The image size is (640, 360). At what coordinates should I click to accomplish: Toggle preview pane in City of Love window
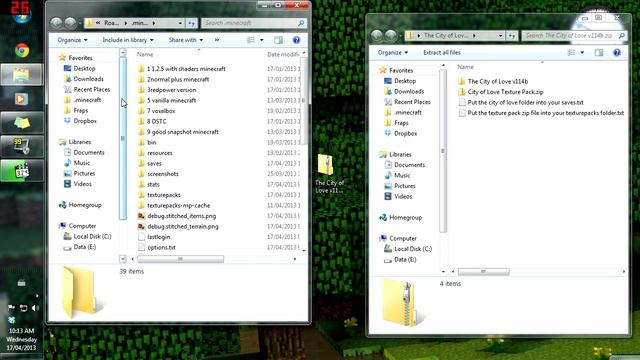(x=599, y=53)
